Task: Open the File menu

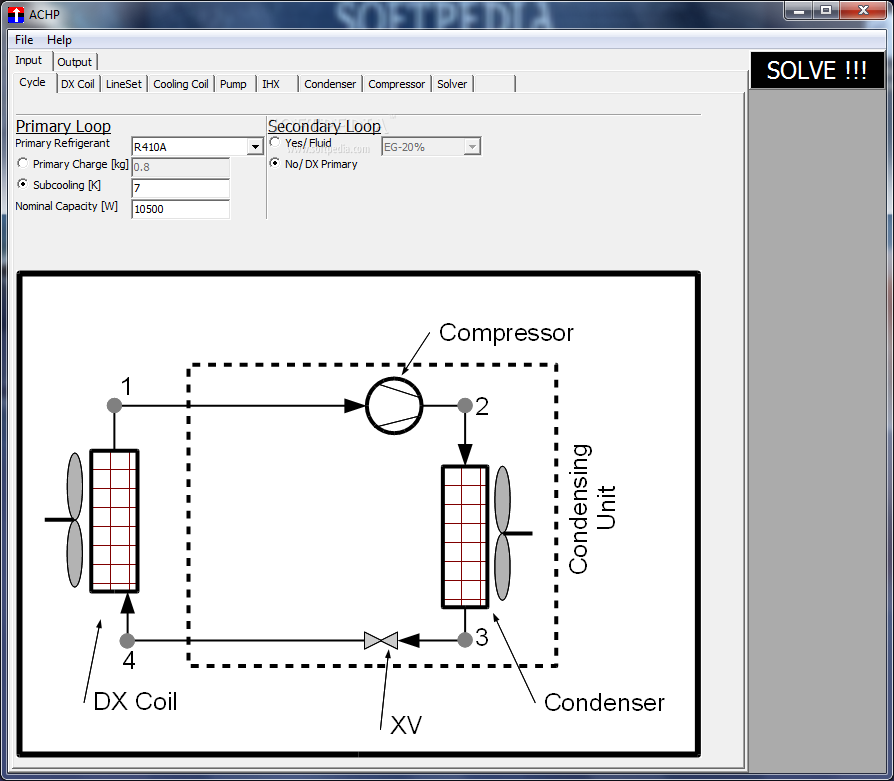Action: tap(24, 40)
